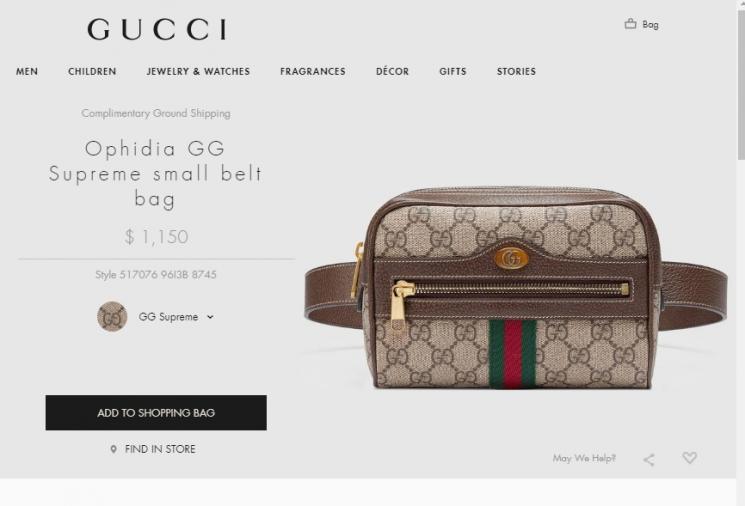
Task: Click the FIND IN STORE link
Action: (160, 449)
